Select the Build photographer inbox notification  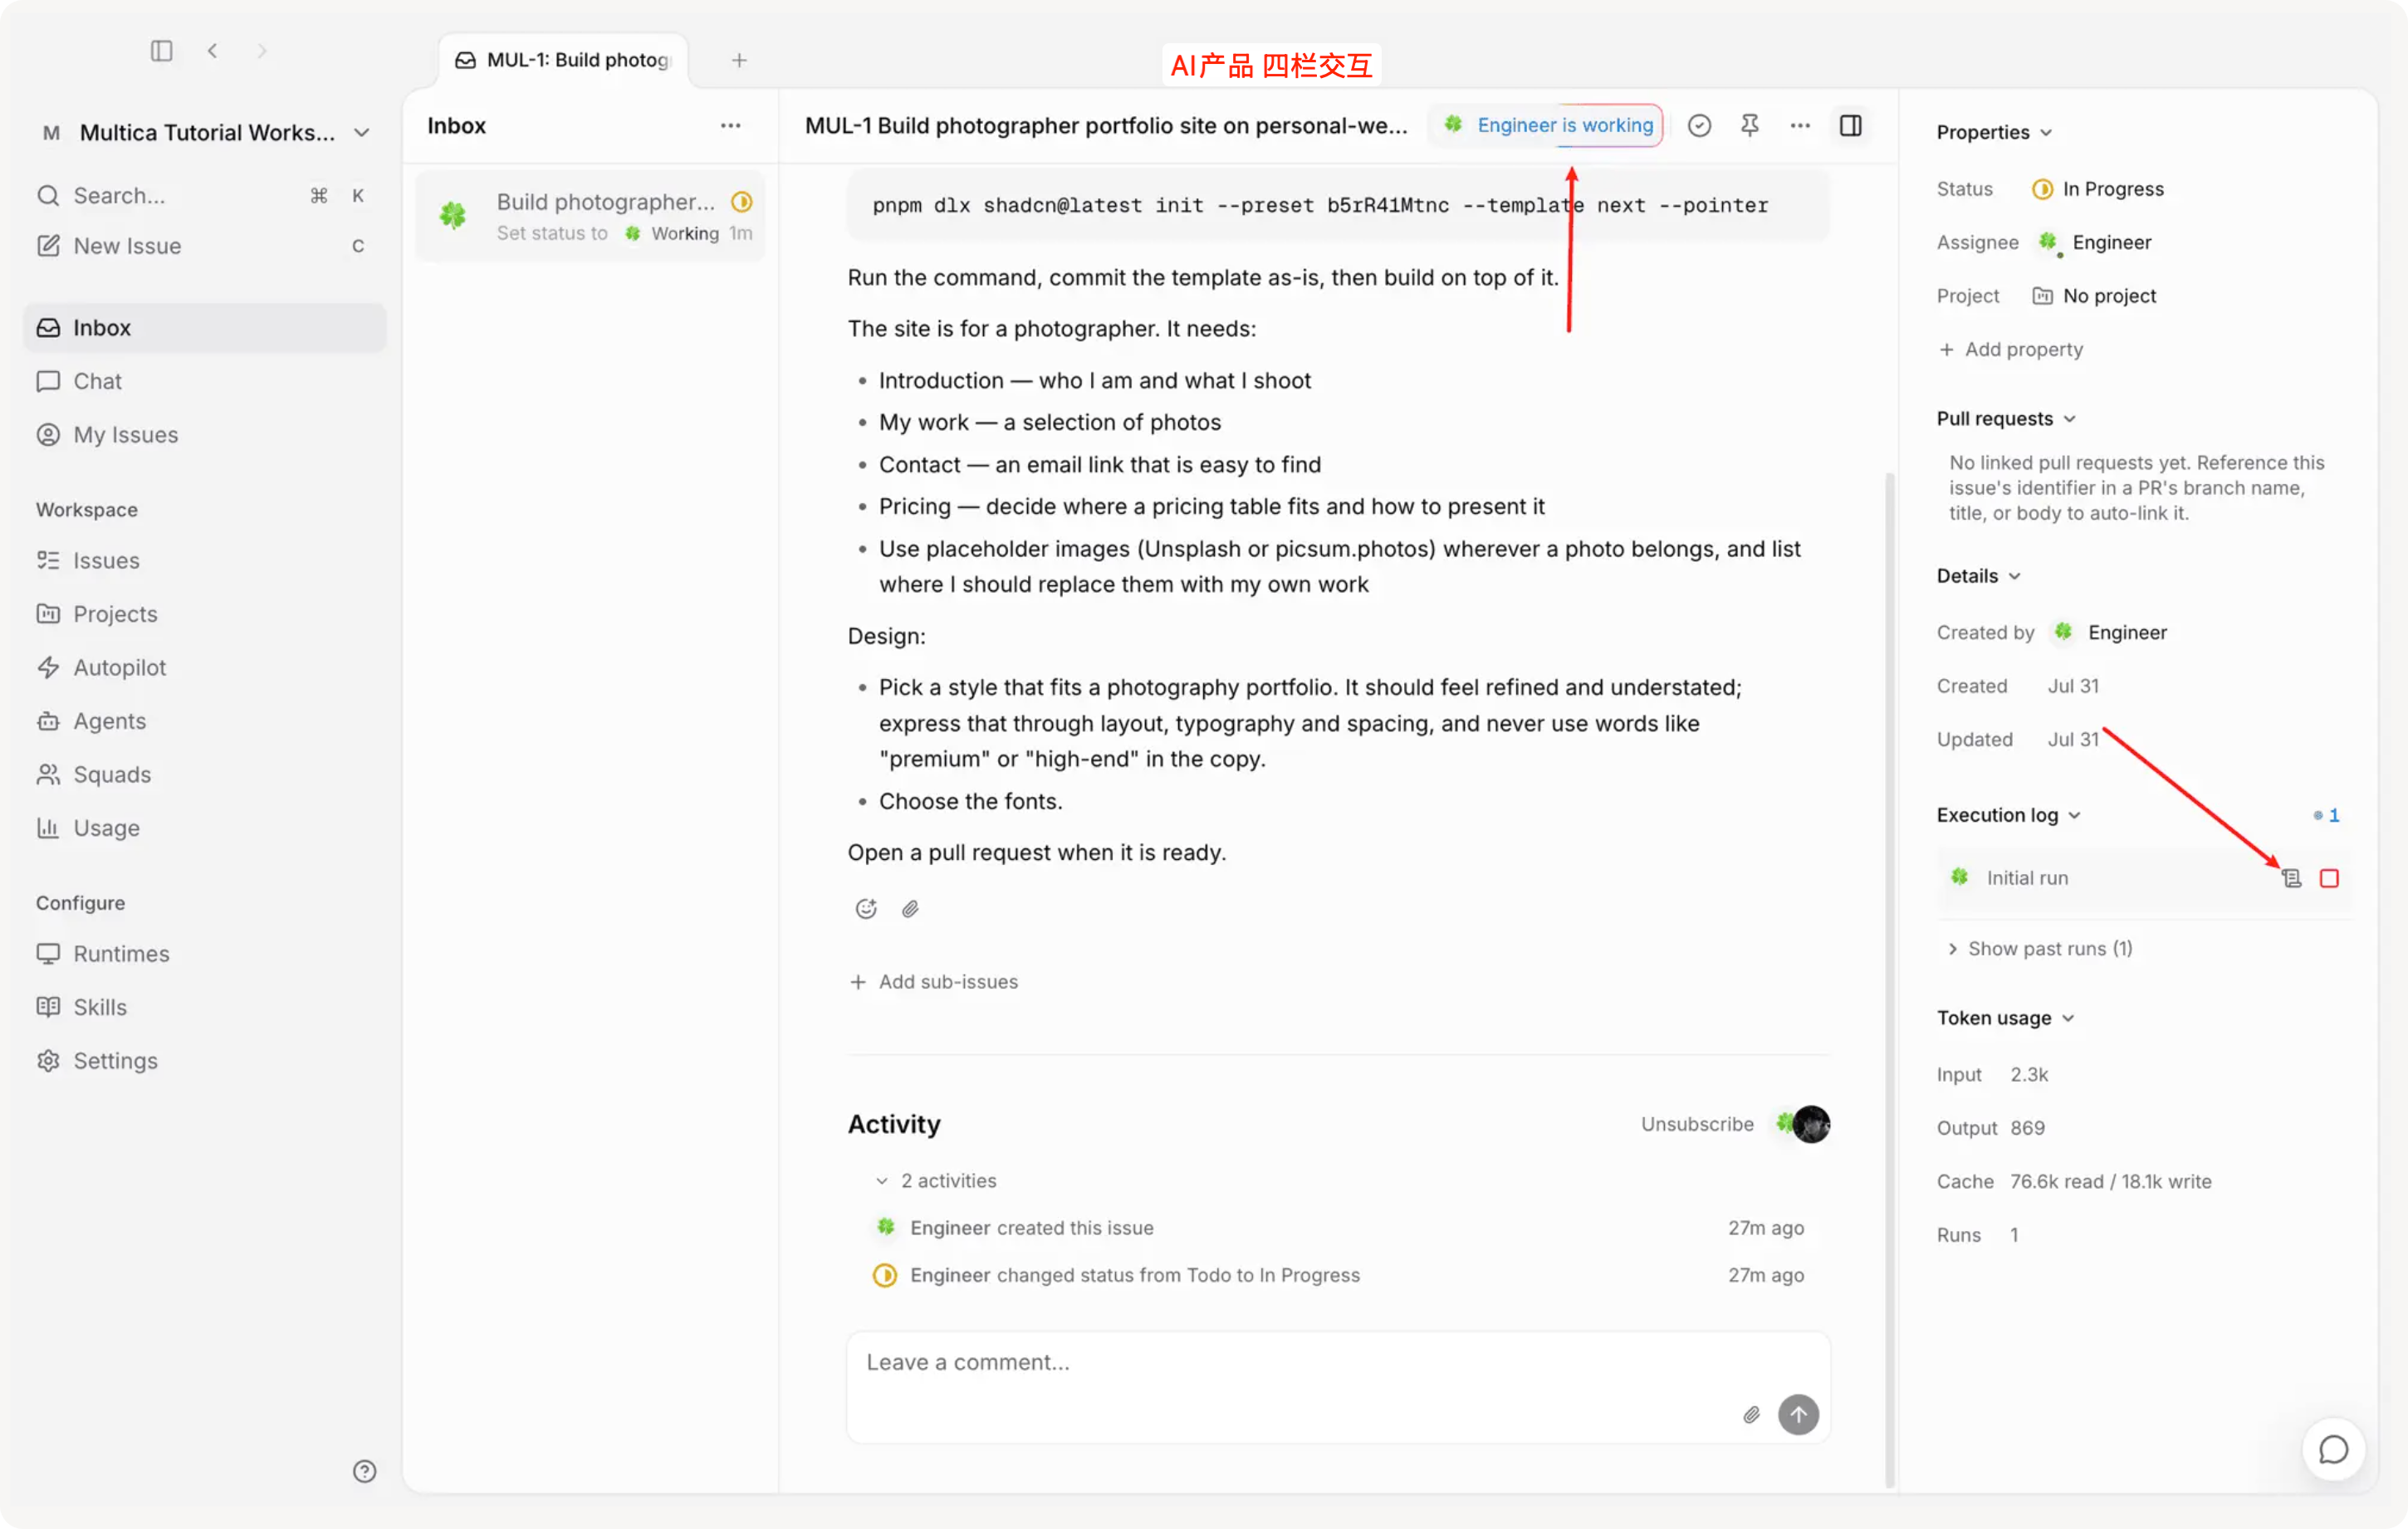coord(591,216)
